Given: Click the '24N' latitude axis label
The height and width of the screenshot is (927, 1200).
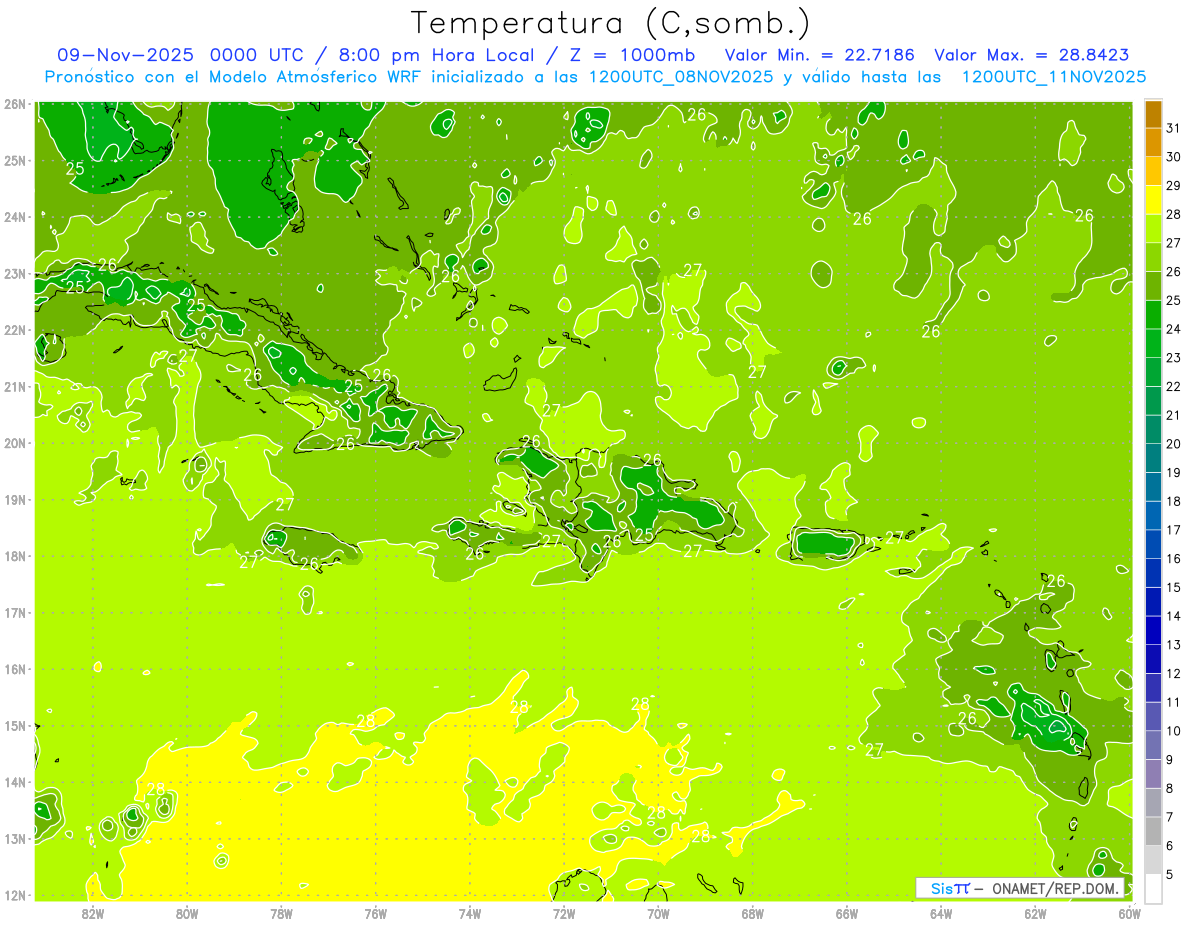Looking at the screenshot, I should point(14,217).
